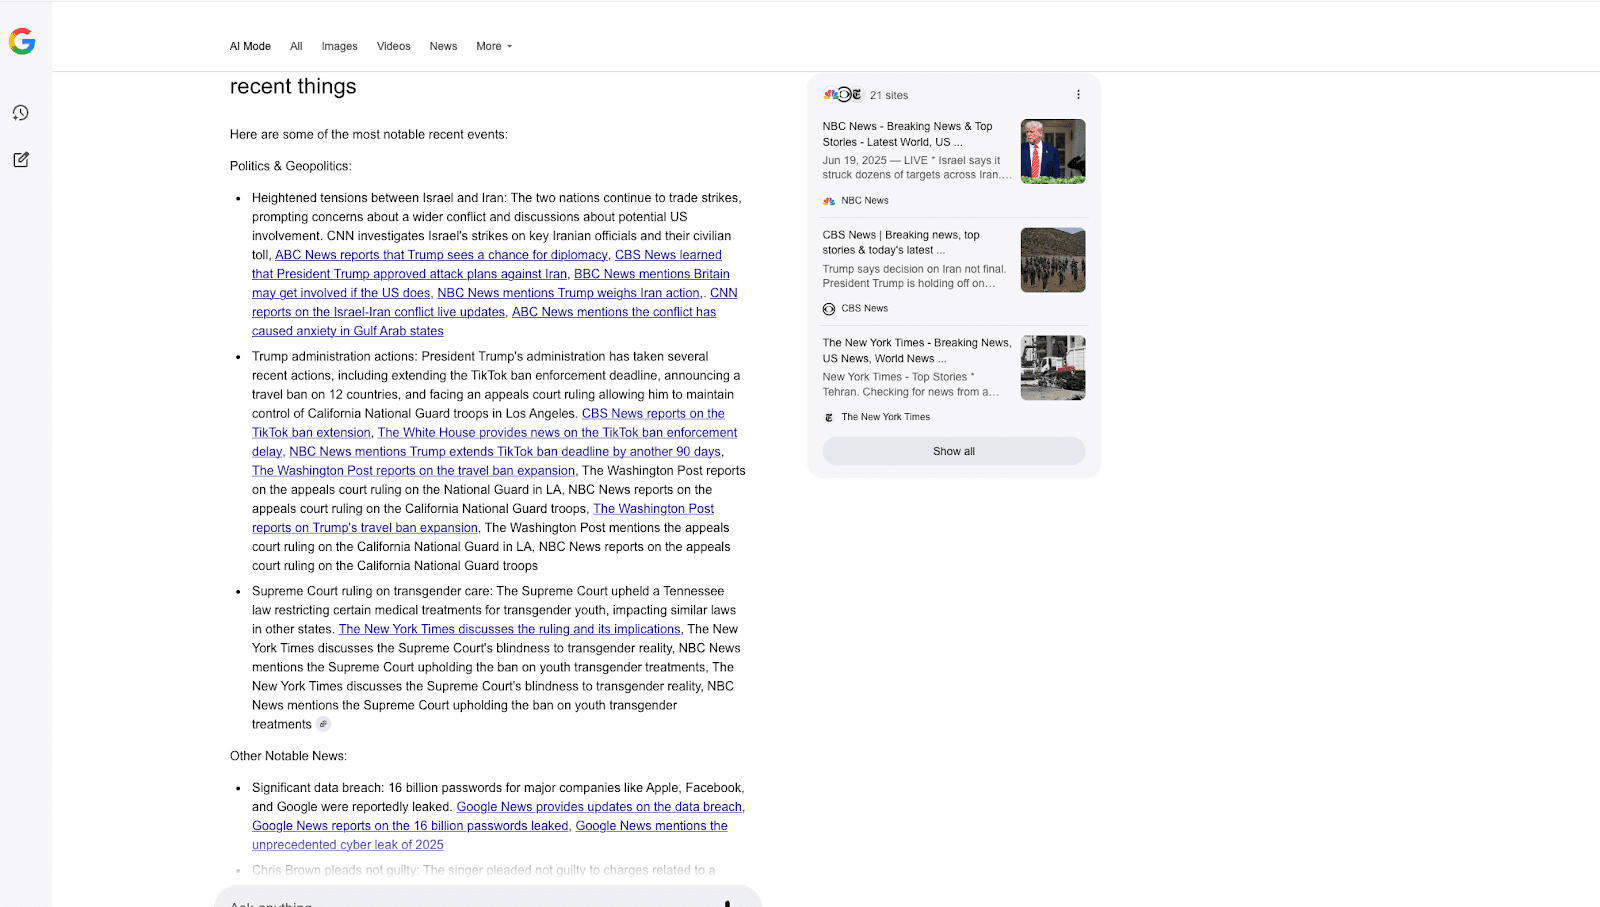Click the Google logo icon

pos(22,41)
